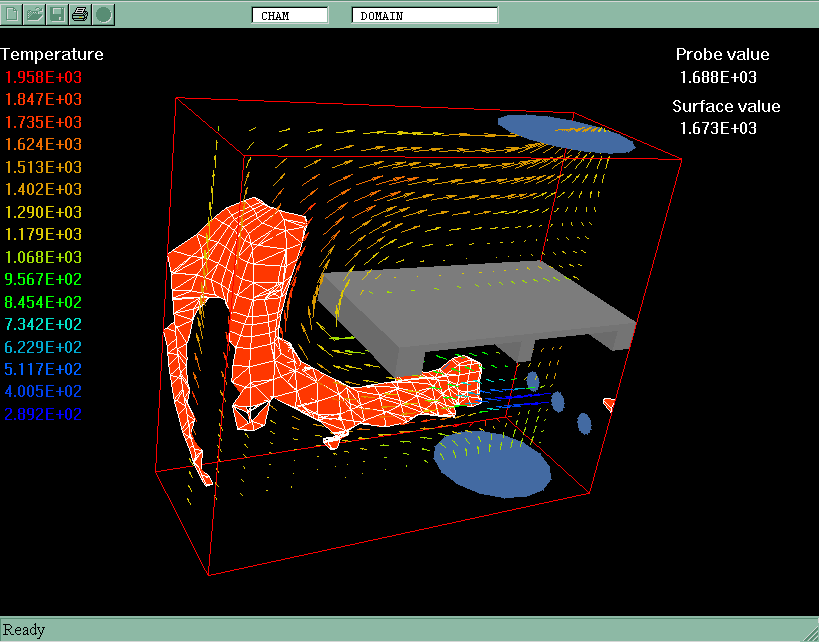
Task: Click the Surface value reading 1.673E+03
Action: pyautogui.click(x=718, y=128)
